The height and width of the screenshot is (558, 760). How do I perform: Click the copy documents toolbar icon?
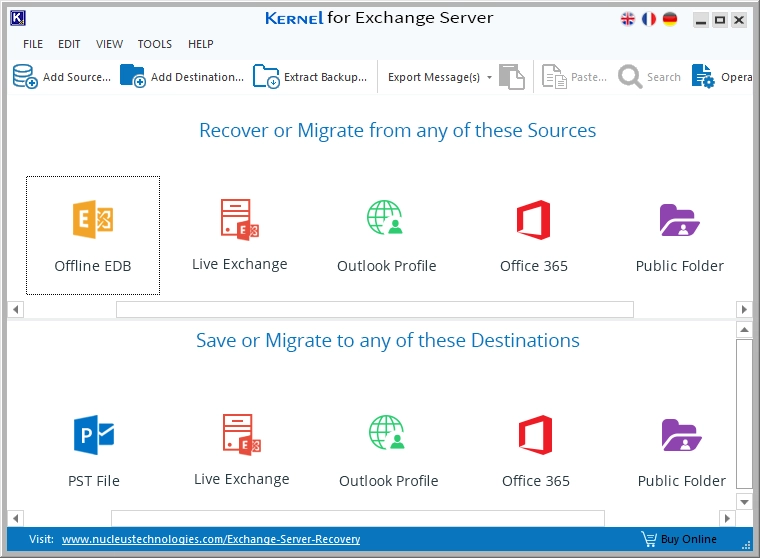tap(512, 77)
